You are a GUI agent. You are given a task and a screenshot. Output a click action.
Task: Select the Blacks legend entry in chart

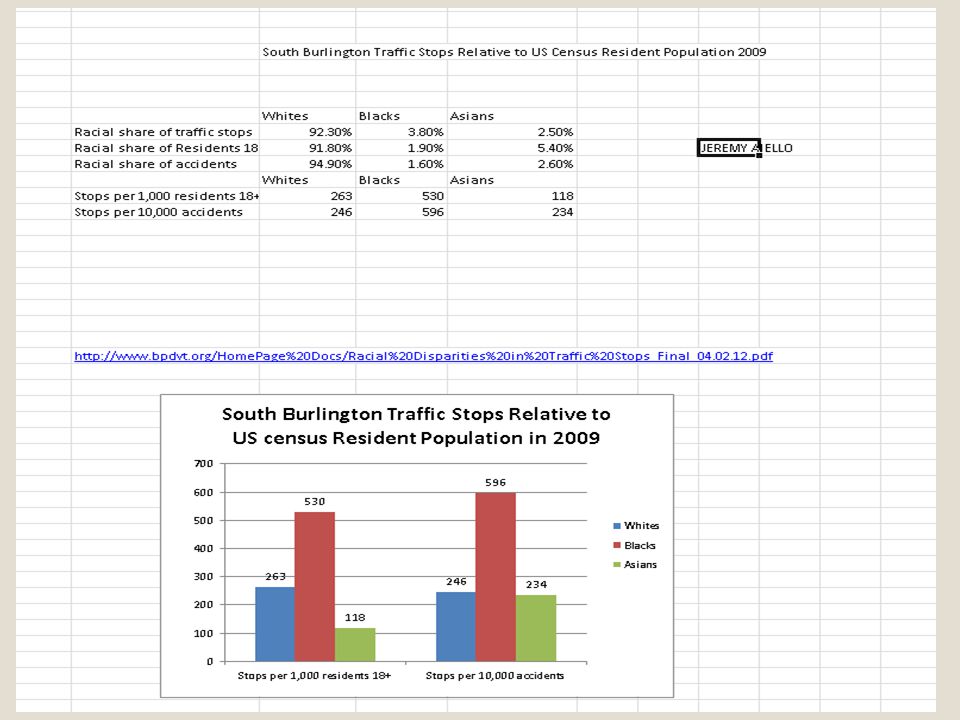(634, 545)
